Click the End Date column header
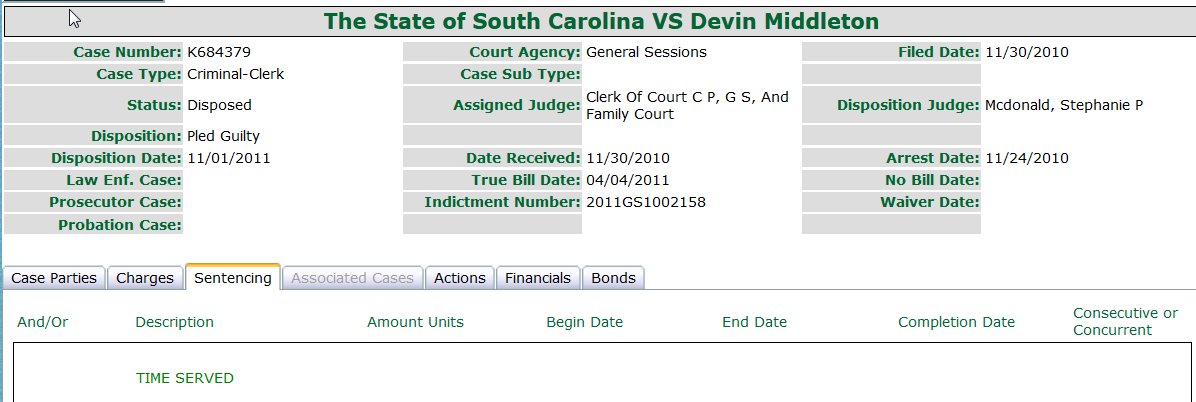Screen dimensions: 1196x402 [x=754, y=322]
